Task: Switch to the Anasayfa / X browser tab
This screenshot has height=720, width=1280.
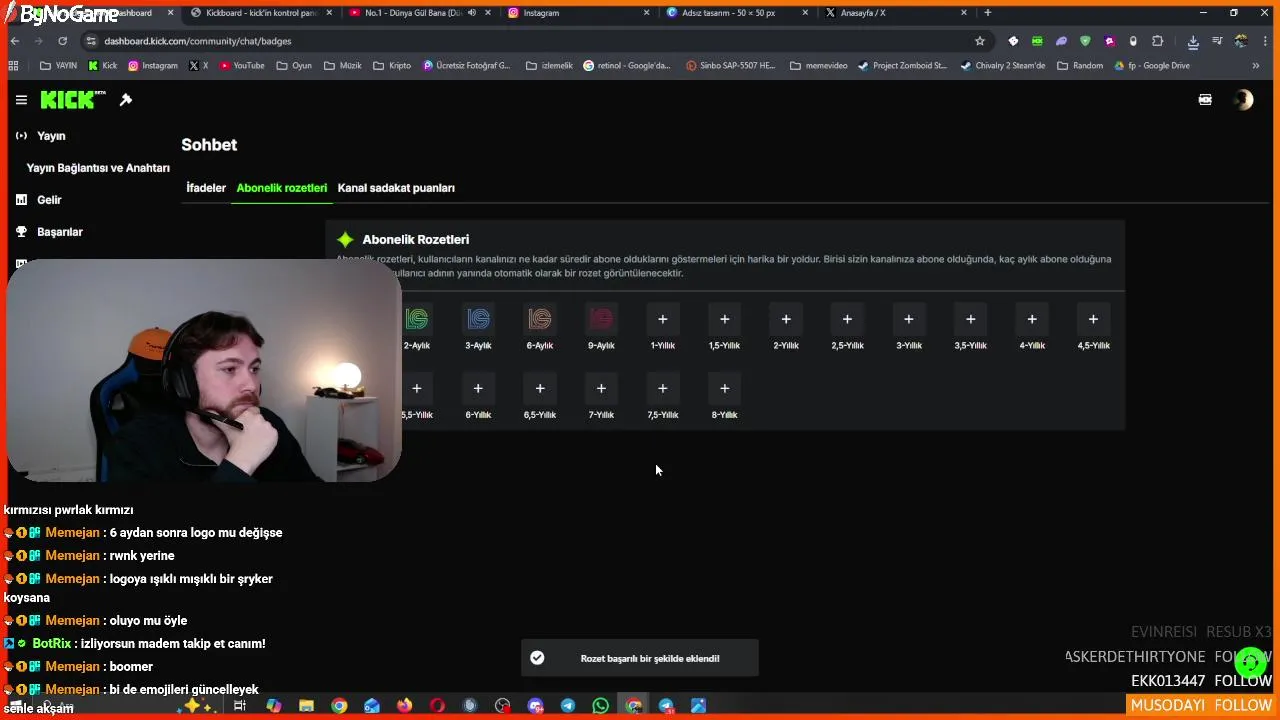Action: coord(895,13)
